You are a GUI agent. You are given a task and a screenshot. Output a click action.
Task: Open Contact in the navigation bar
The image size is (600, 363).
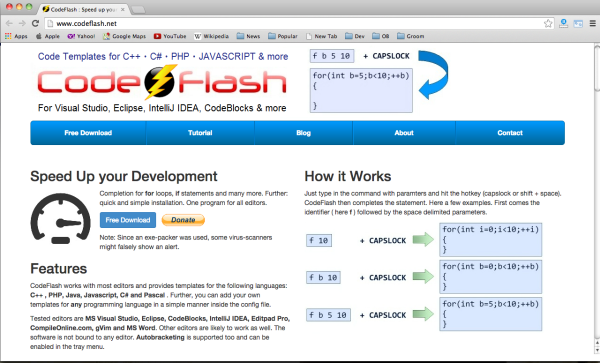pyautogui.click(x=510, y=133)
